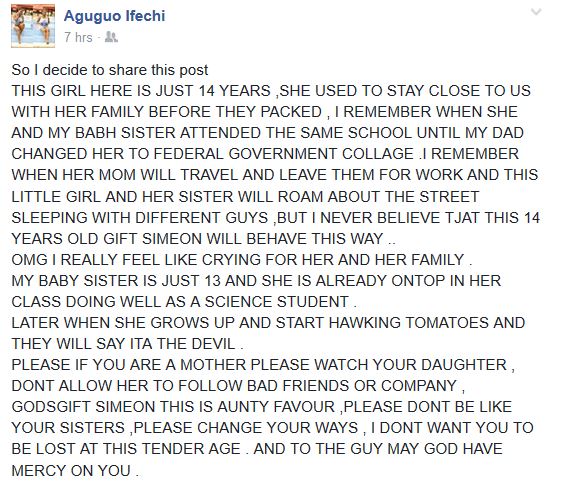Open the 7 hrs timestamp permalink
562x498 pixels.
pos(78,37)
